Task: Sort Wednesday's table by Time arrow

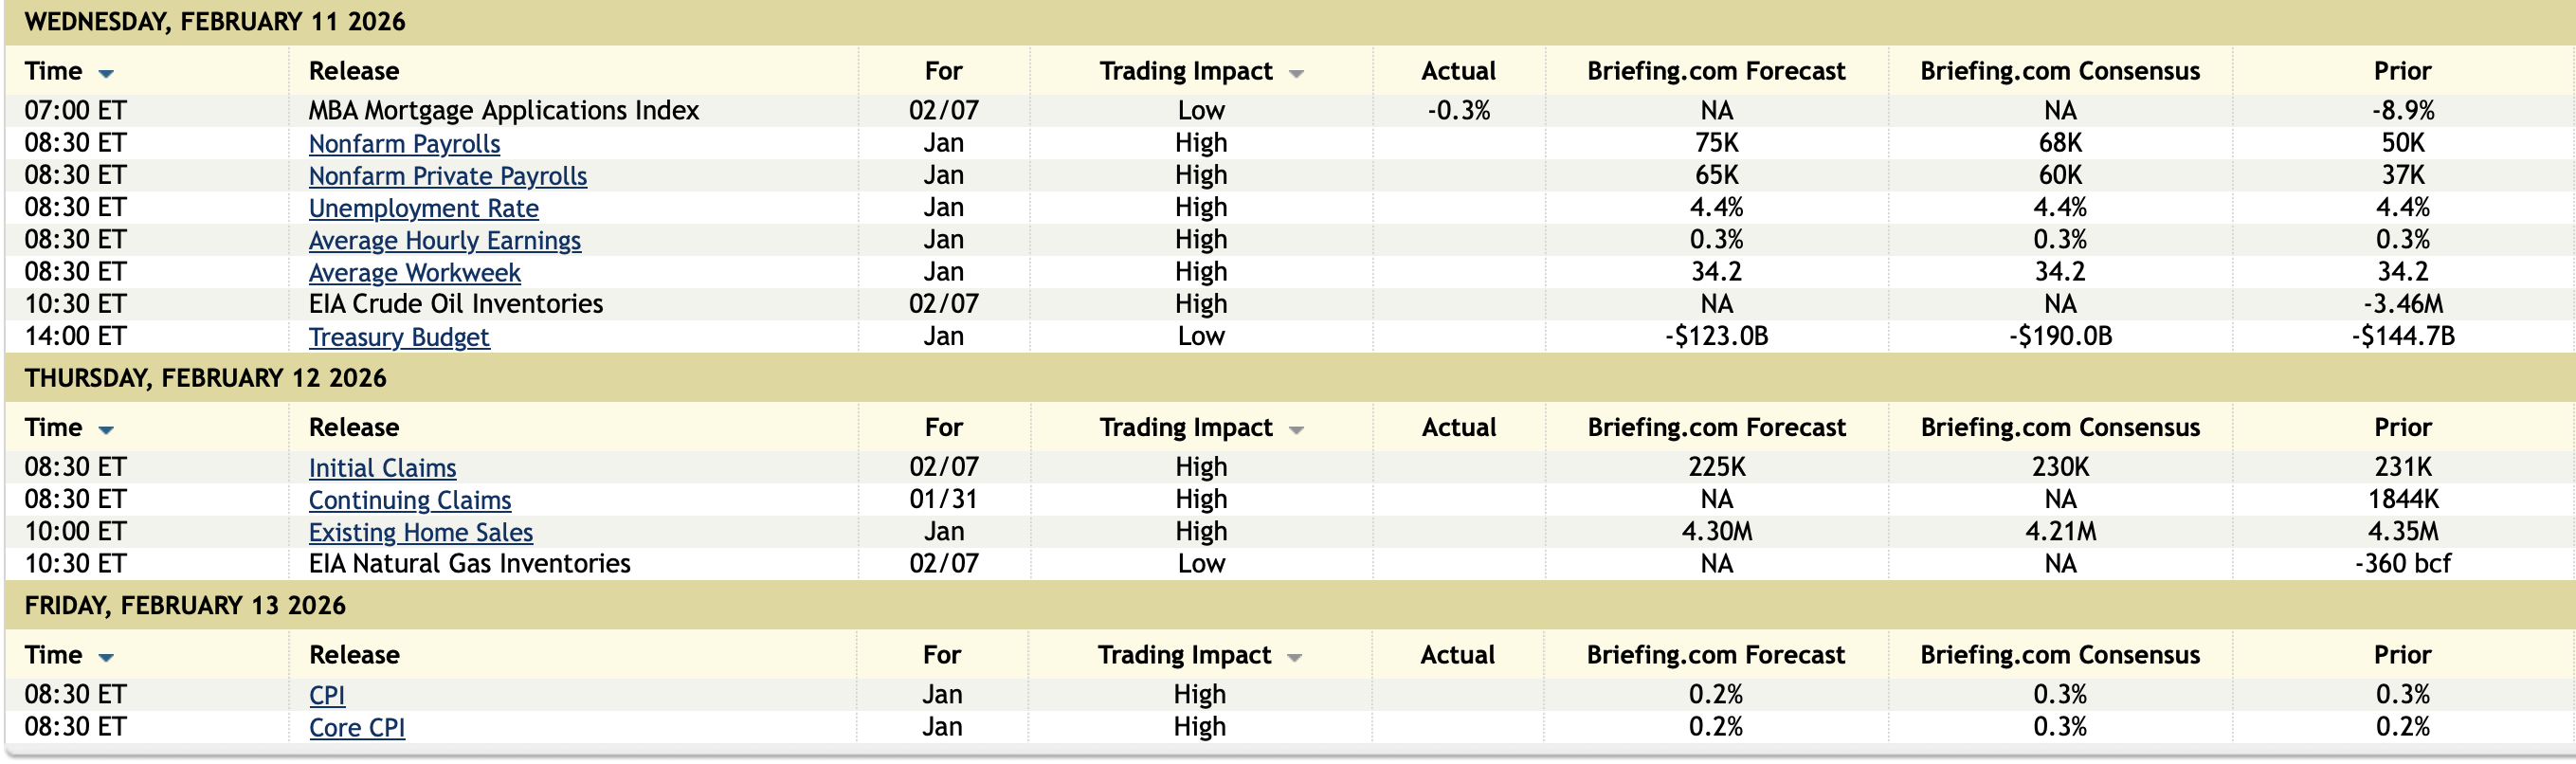Action: [x=106, y=73]
